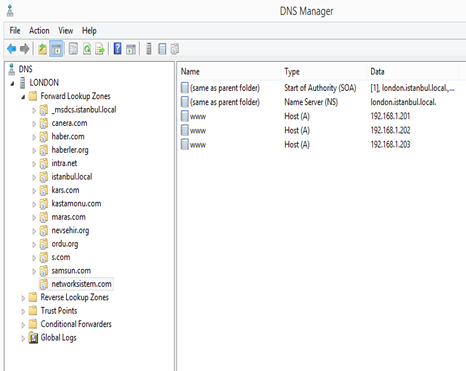
Task: Open the Action menu
Action: click(39, 31)
